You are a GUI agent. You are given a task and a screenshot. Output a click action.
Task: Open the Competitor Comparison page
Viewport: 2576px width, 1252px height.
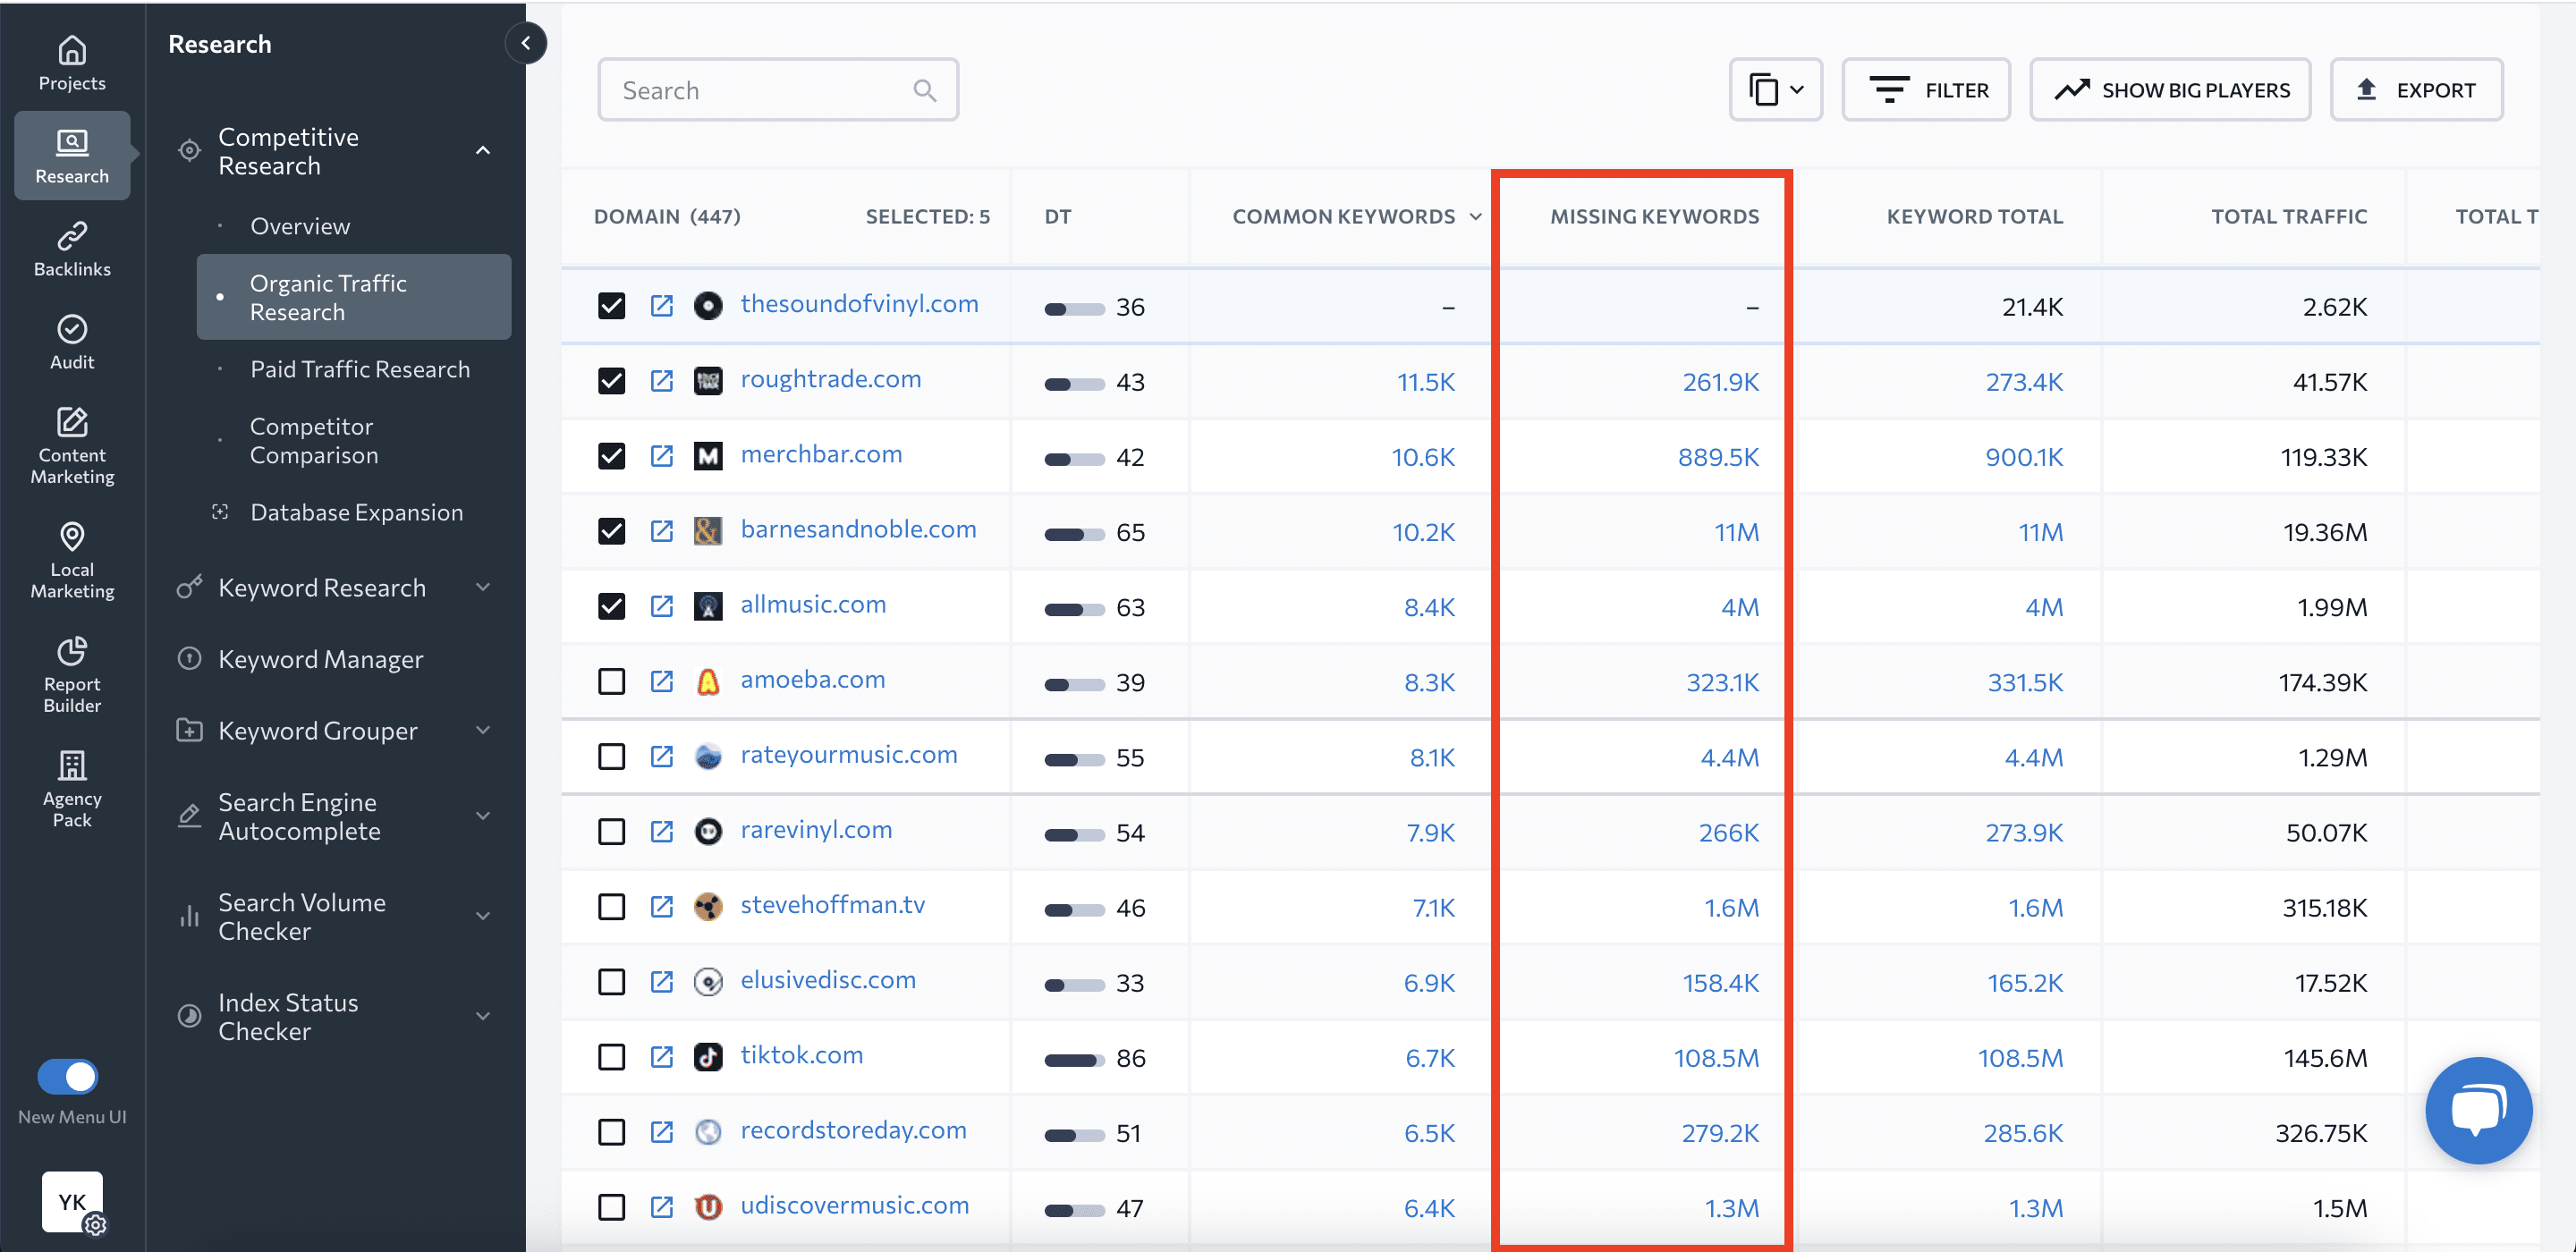click(x=313, y=440)
